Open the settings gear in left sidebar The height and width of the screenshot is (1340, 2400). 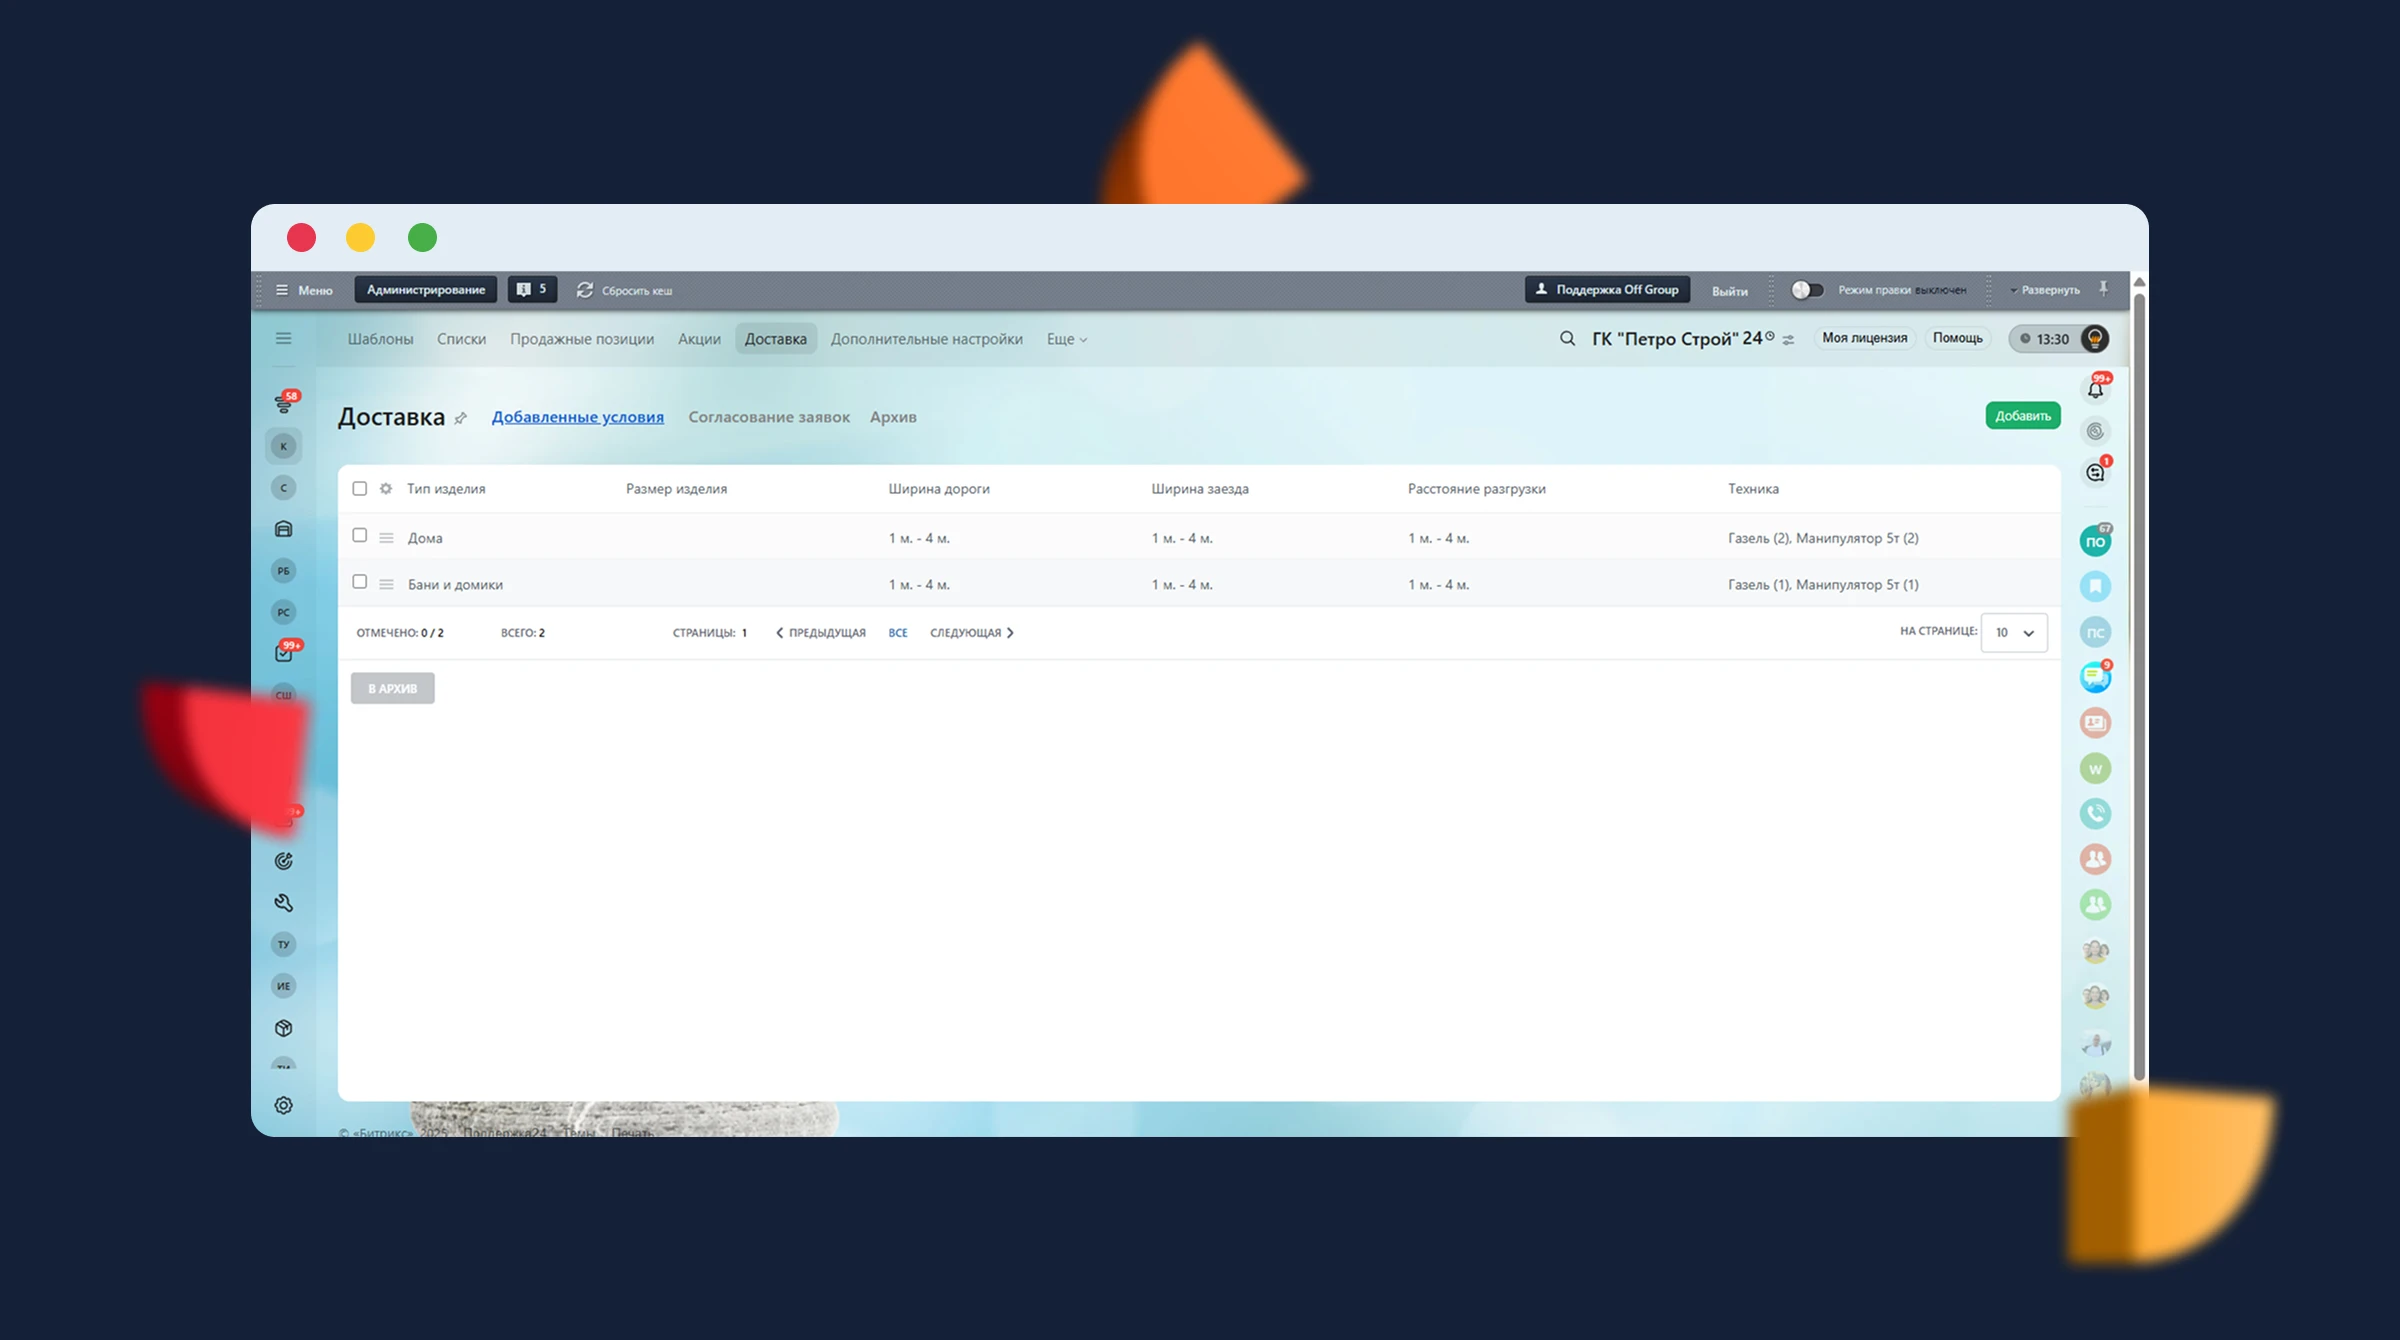pos(284,1105)
